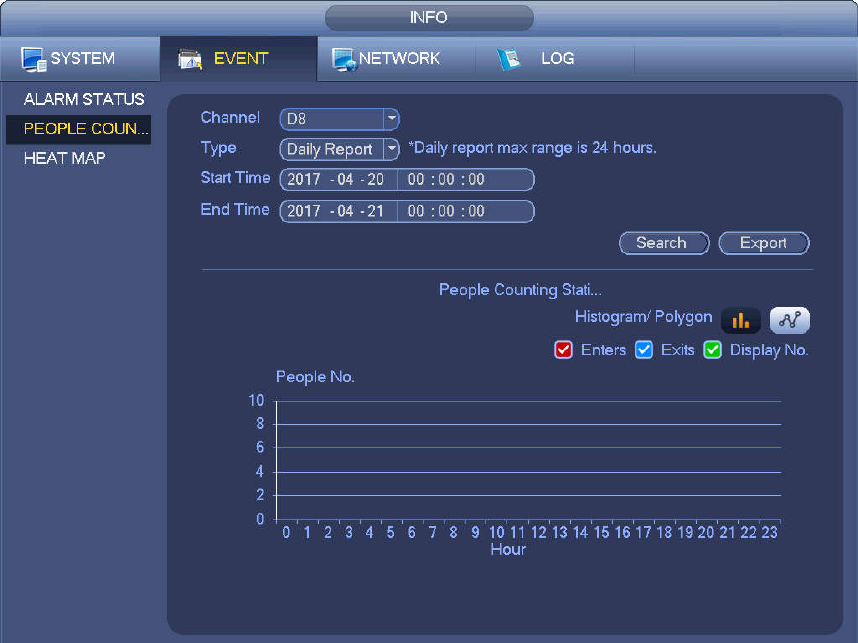Viewport: 858px width, 643px height.
Task: Open the EVENT tab label
Action: (241, 59)
